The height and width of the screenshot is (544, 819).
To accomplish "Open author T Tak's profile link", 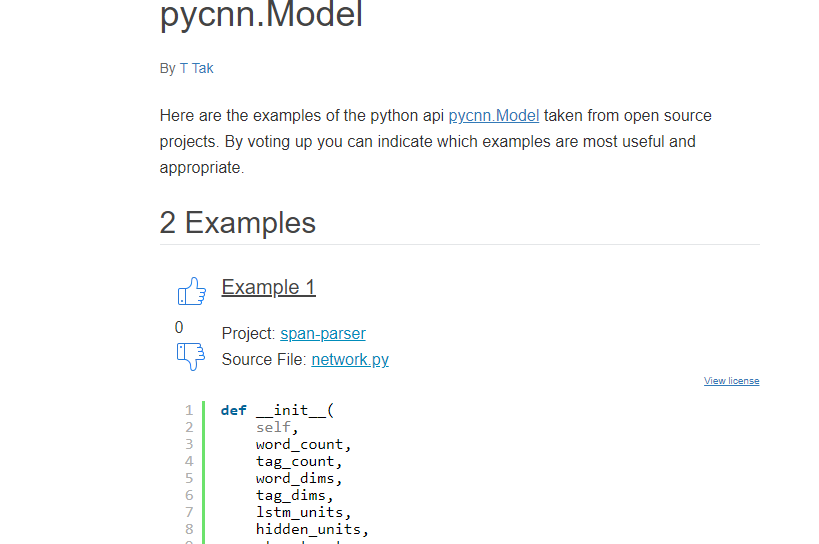I will coord(196,68).
